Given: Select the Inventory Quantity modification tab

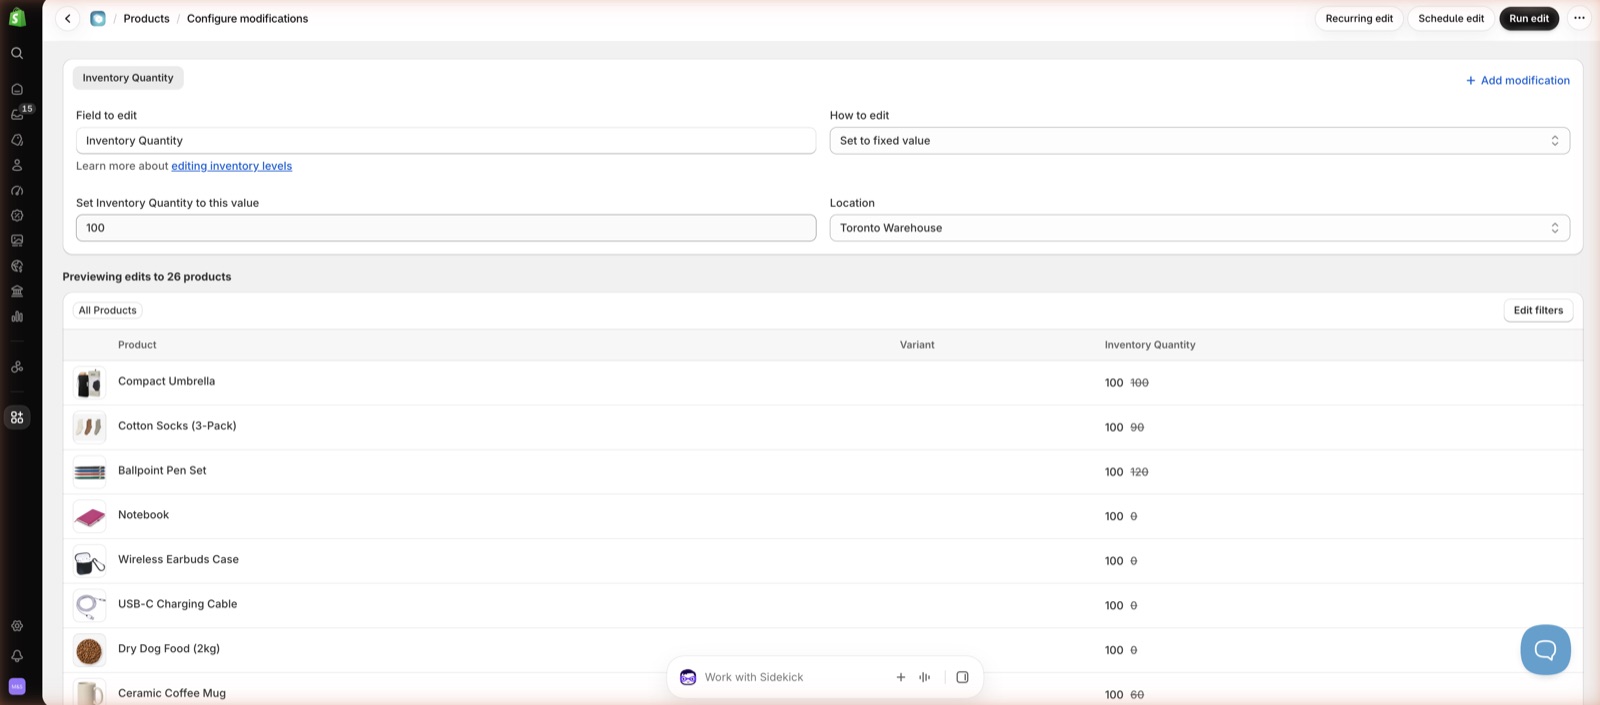Looking at the screenshot, I should [x=128, y=78].
